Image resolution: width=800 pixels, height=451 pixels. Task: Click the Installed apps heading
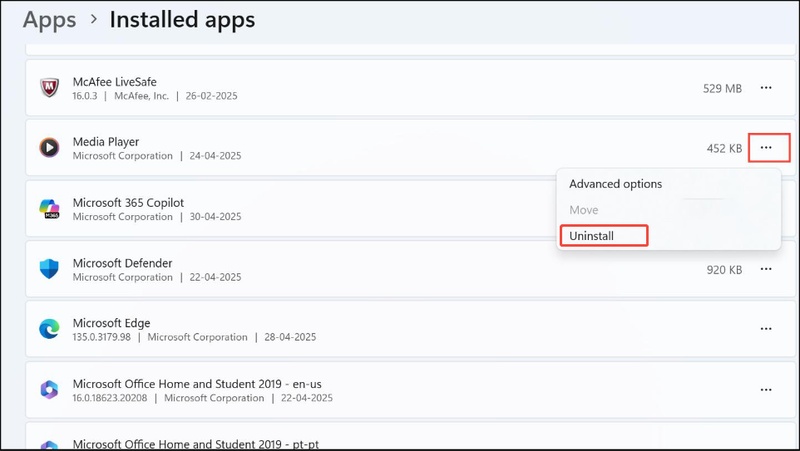182,20
